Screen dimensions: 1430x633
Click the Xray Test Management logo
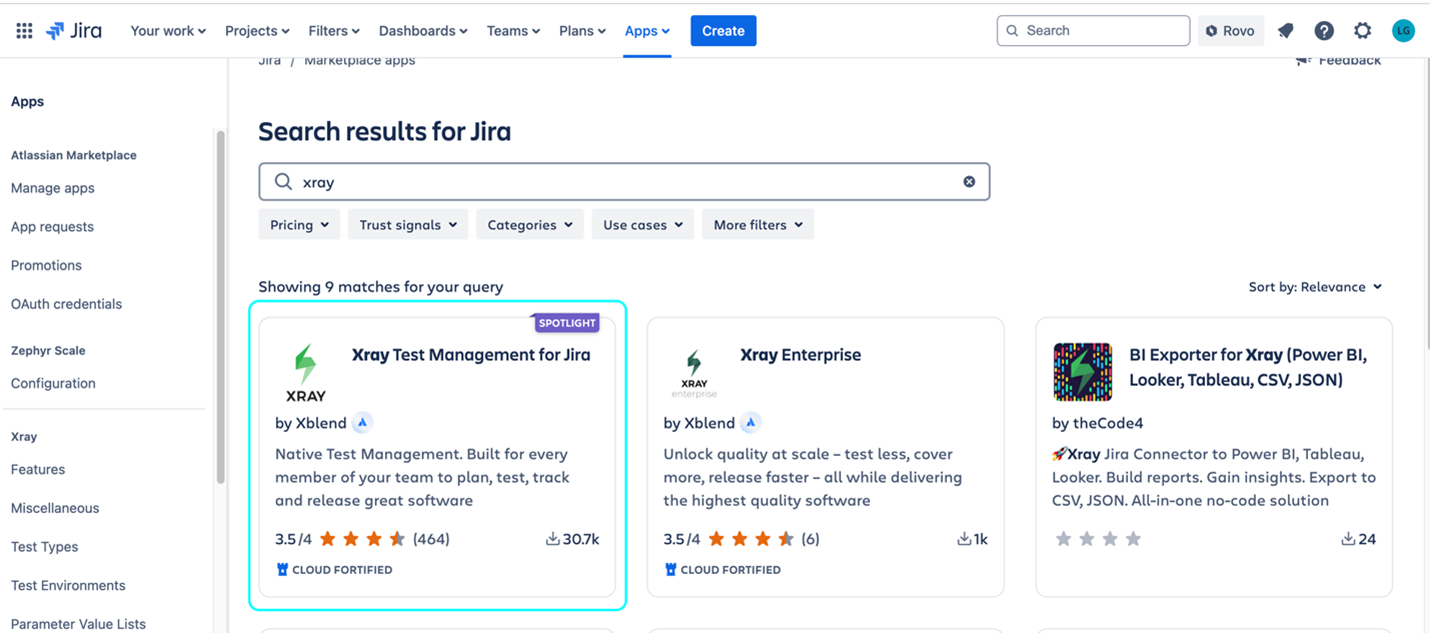point(305,372)
